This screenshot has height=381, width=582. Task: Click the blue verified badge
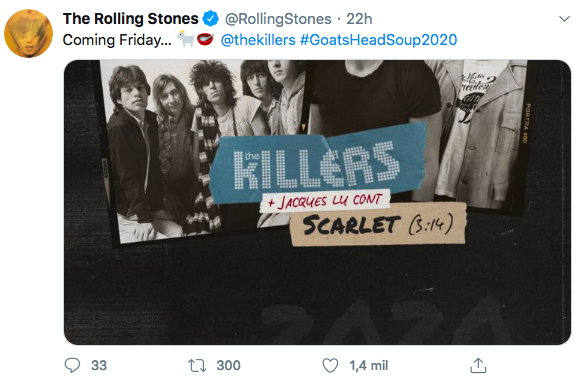click(x=211, y=19)
